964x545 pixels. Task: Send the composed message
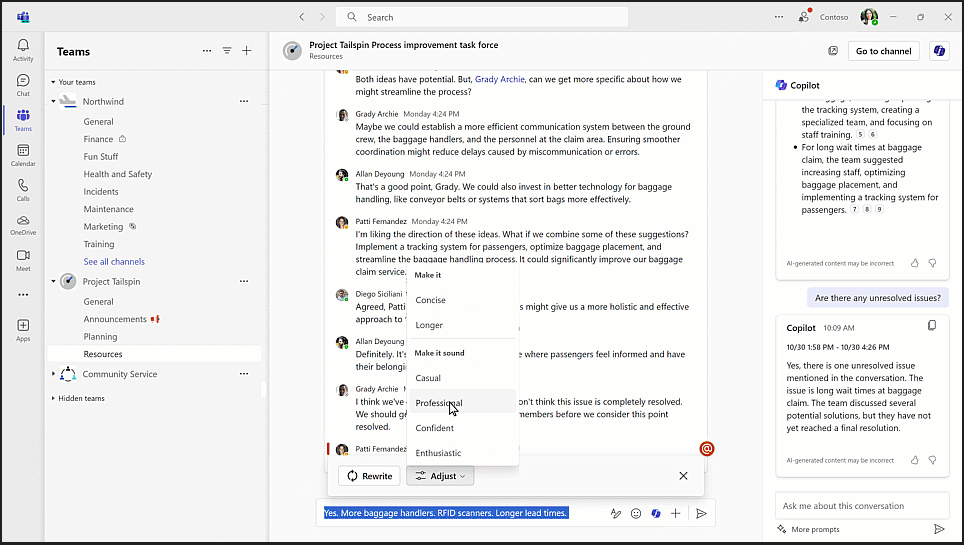701,513
